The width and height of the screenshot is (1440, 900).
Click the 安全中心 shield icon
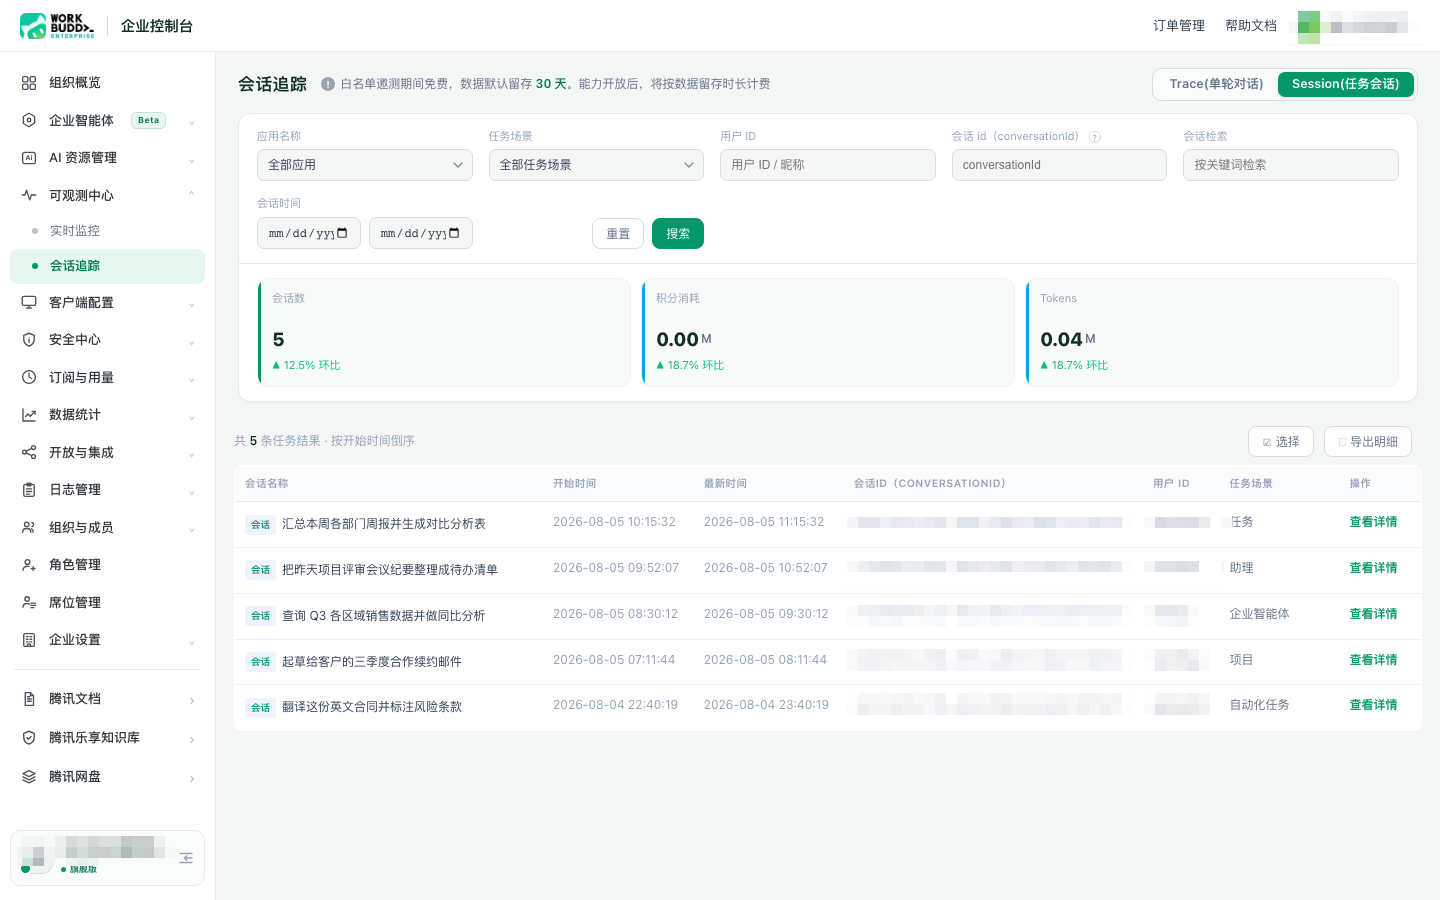point(29,340)
